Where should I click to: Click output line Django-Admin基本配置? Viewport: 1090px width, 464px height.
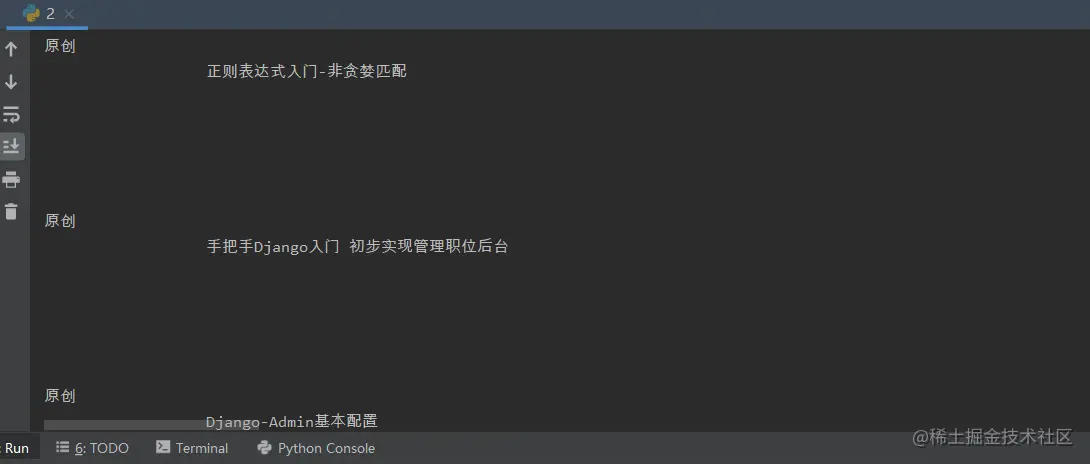pos(292,421)
